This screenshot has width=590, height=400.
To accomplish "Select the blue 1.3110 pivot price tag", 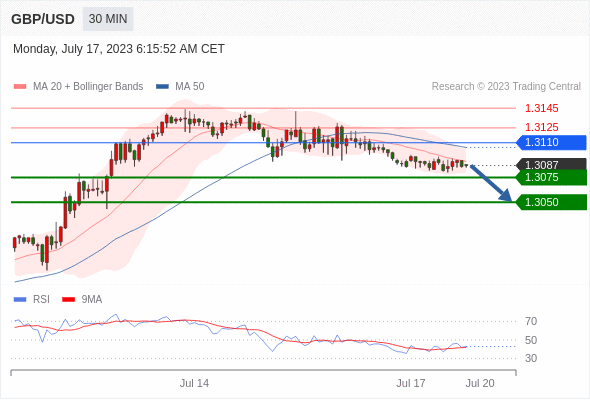I will (551, 143).
